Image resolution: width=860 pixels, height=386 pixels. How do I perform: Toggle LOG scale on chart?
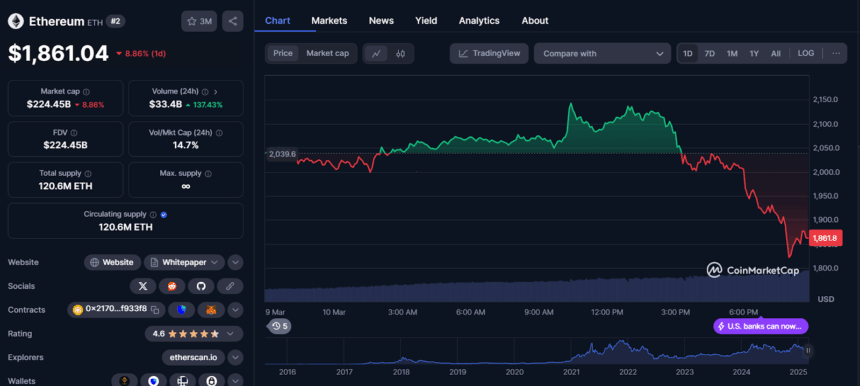pos(806,53)
